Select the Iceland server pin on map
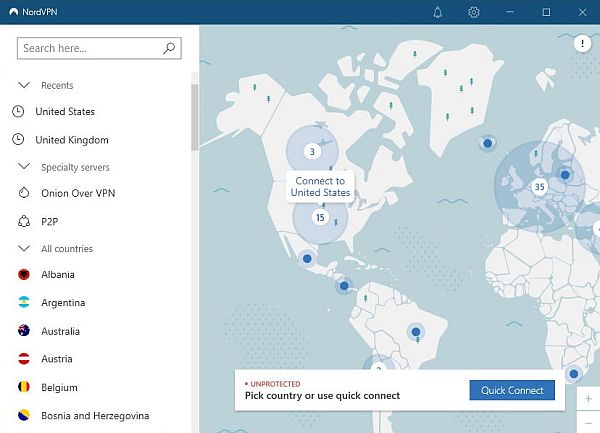Image resolution: width=600 pixels, height=433 pixels. [488, 143]
